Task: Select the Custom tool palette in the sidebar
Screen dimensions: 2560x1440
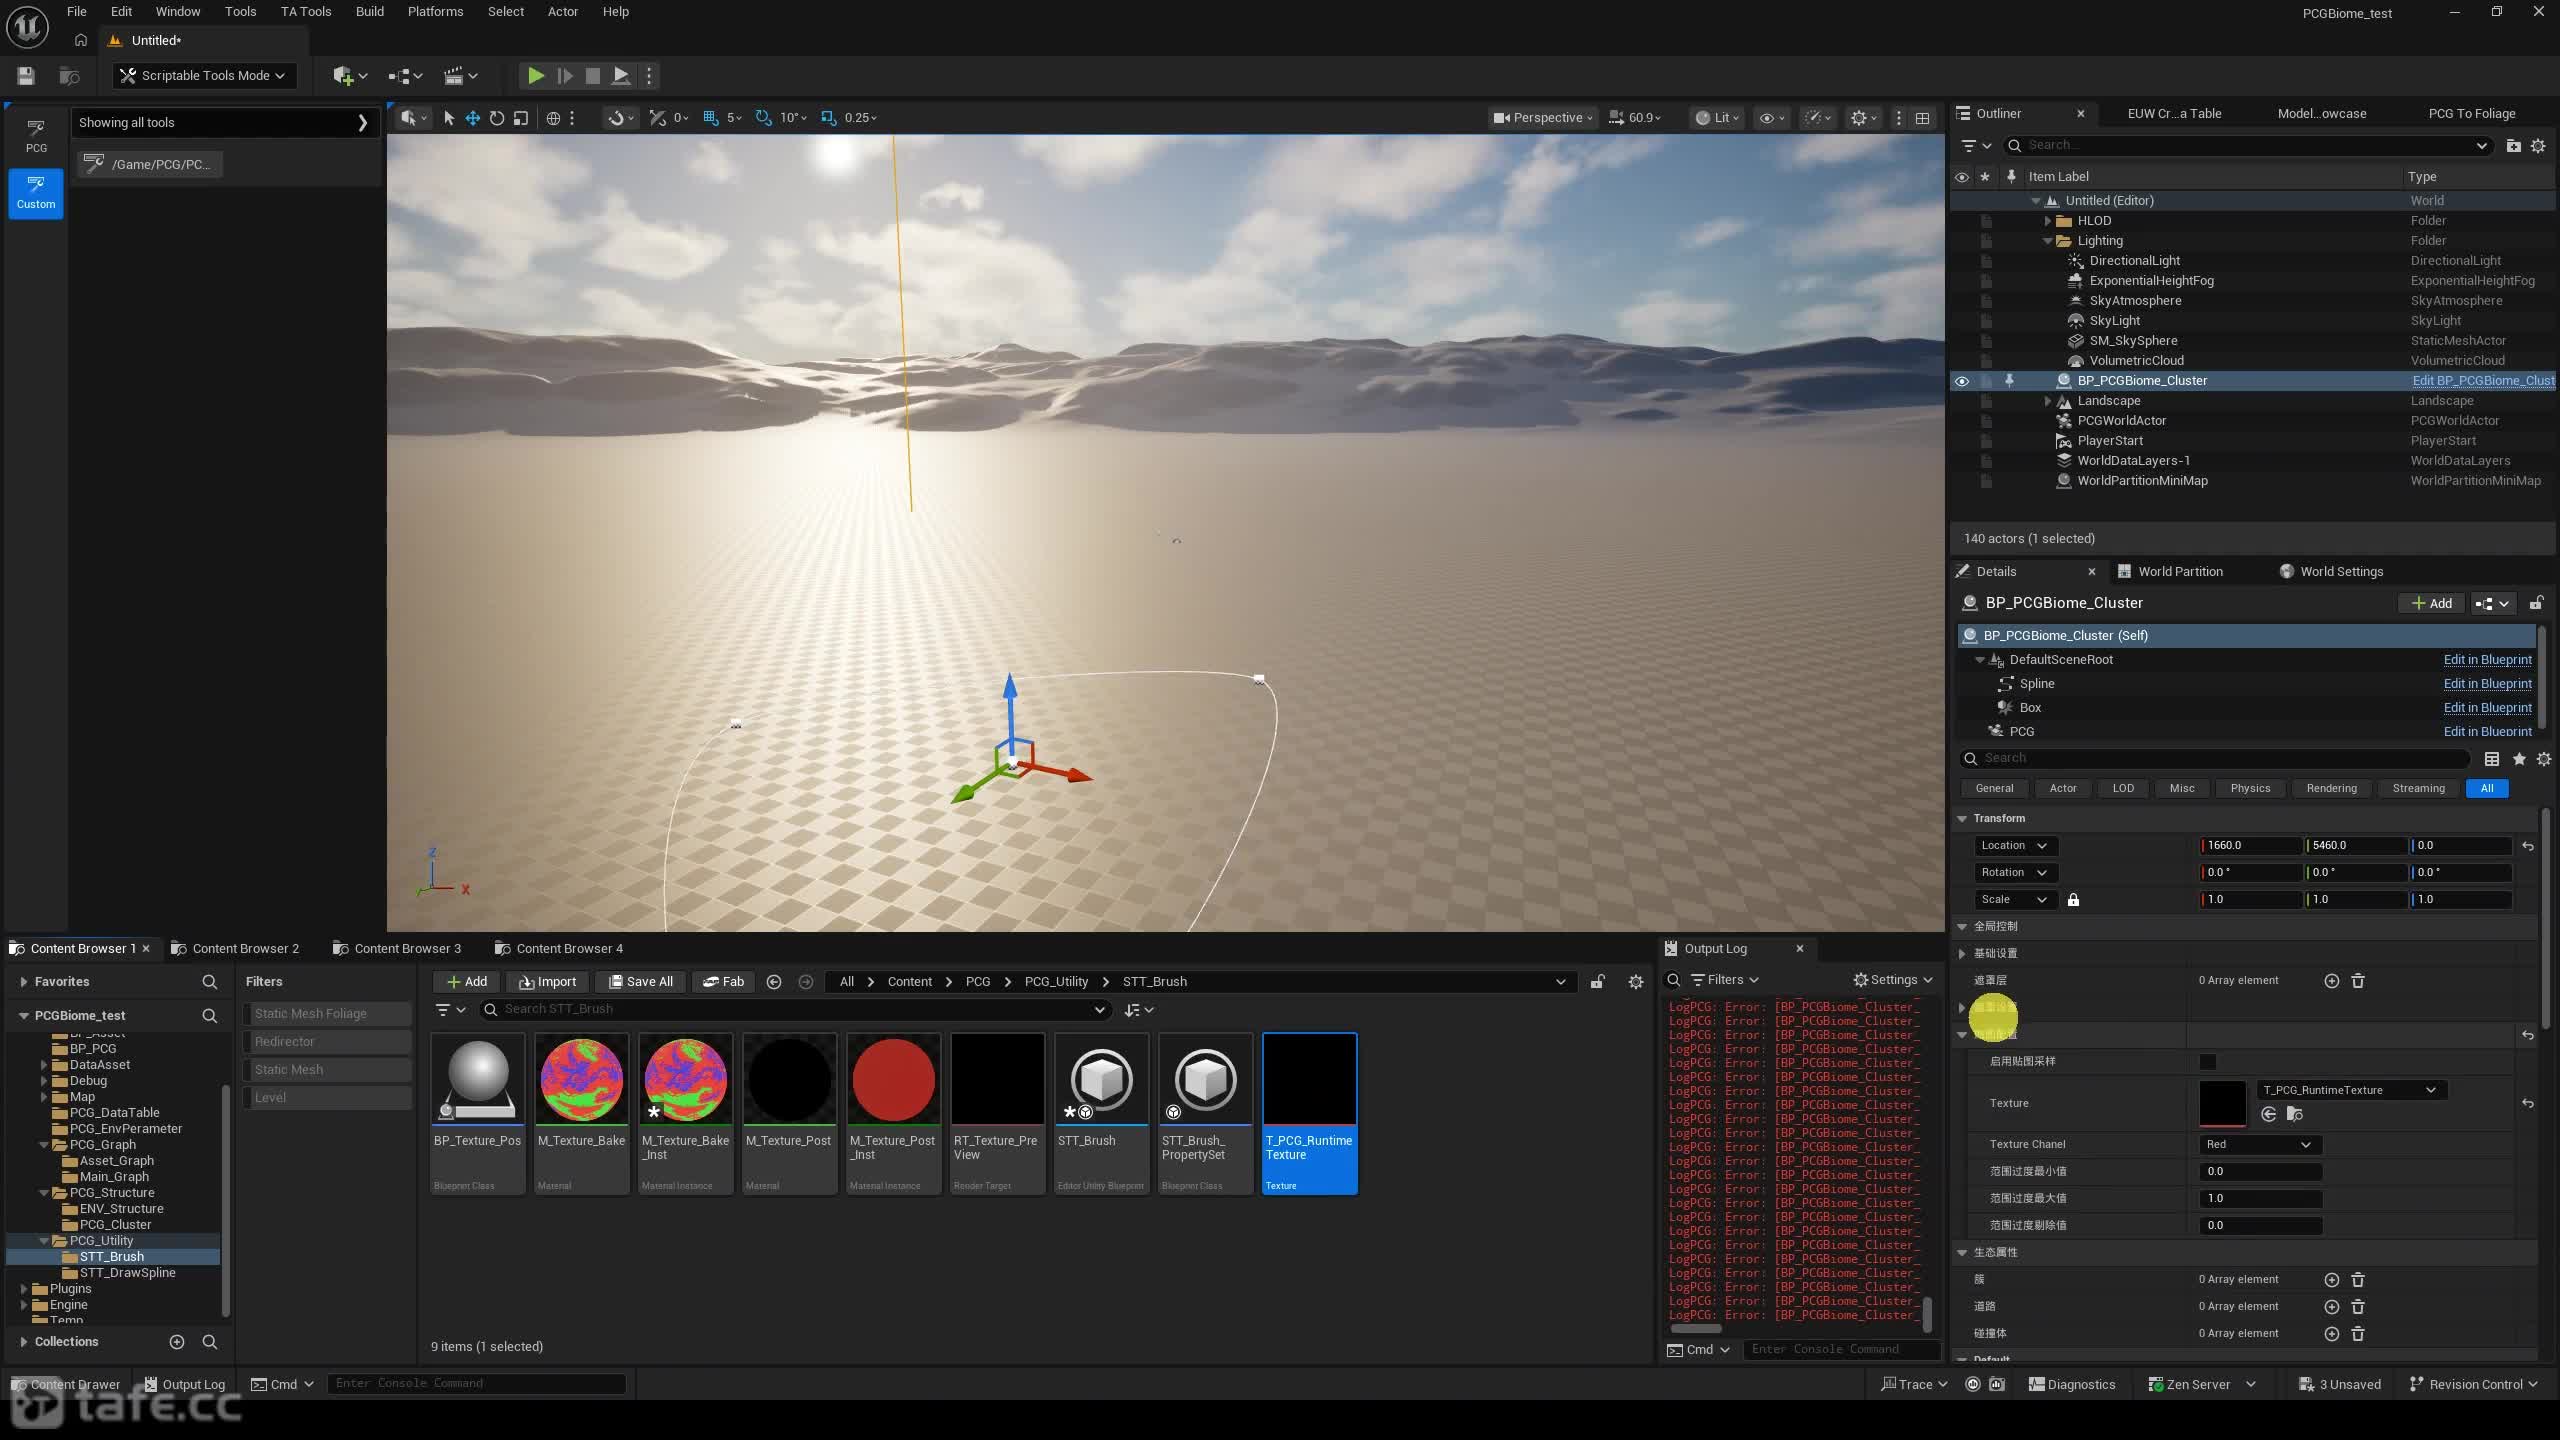Action: 36,192
